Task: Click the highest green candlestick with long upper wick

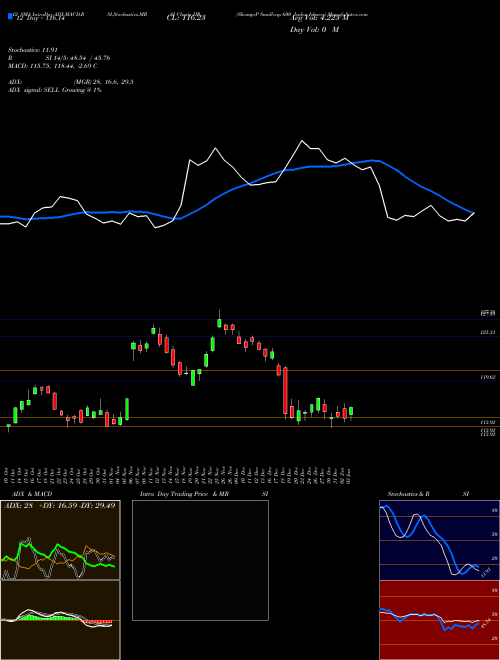Action: [219, 321]
